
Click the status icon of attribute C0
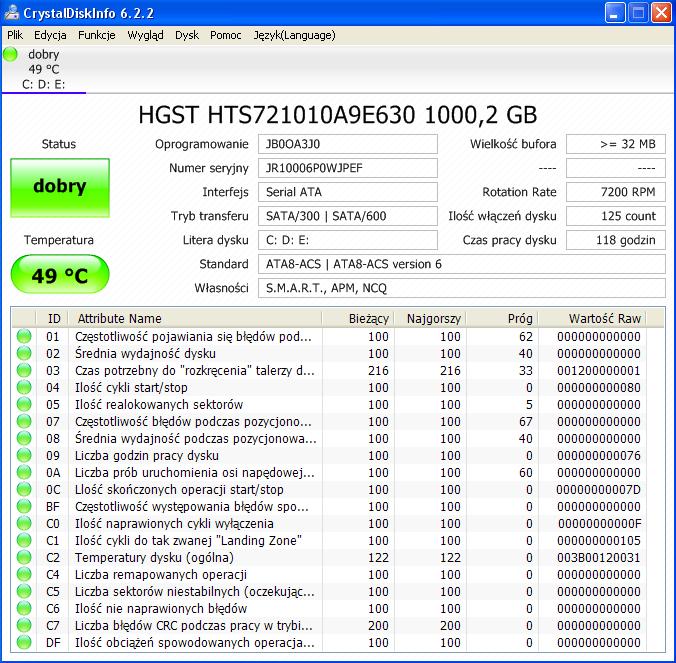click(24, 523)
